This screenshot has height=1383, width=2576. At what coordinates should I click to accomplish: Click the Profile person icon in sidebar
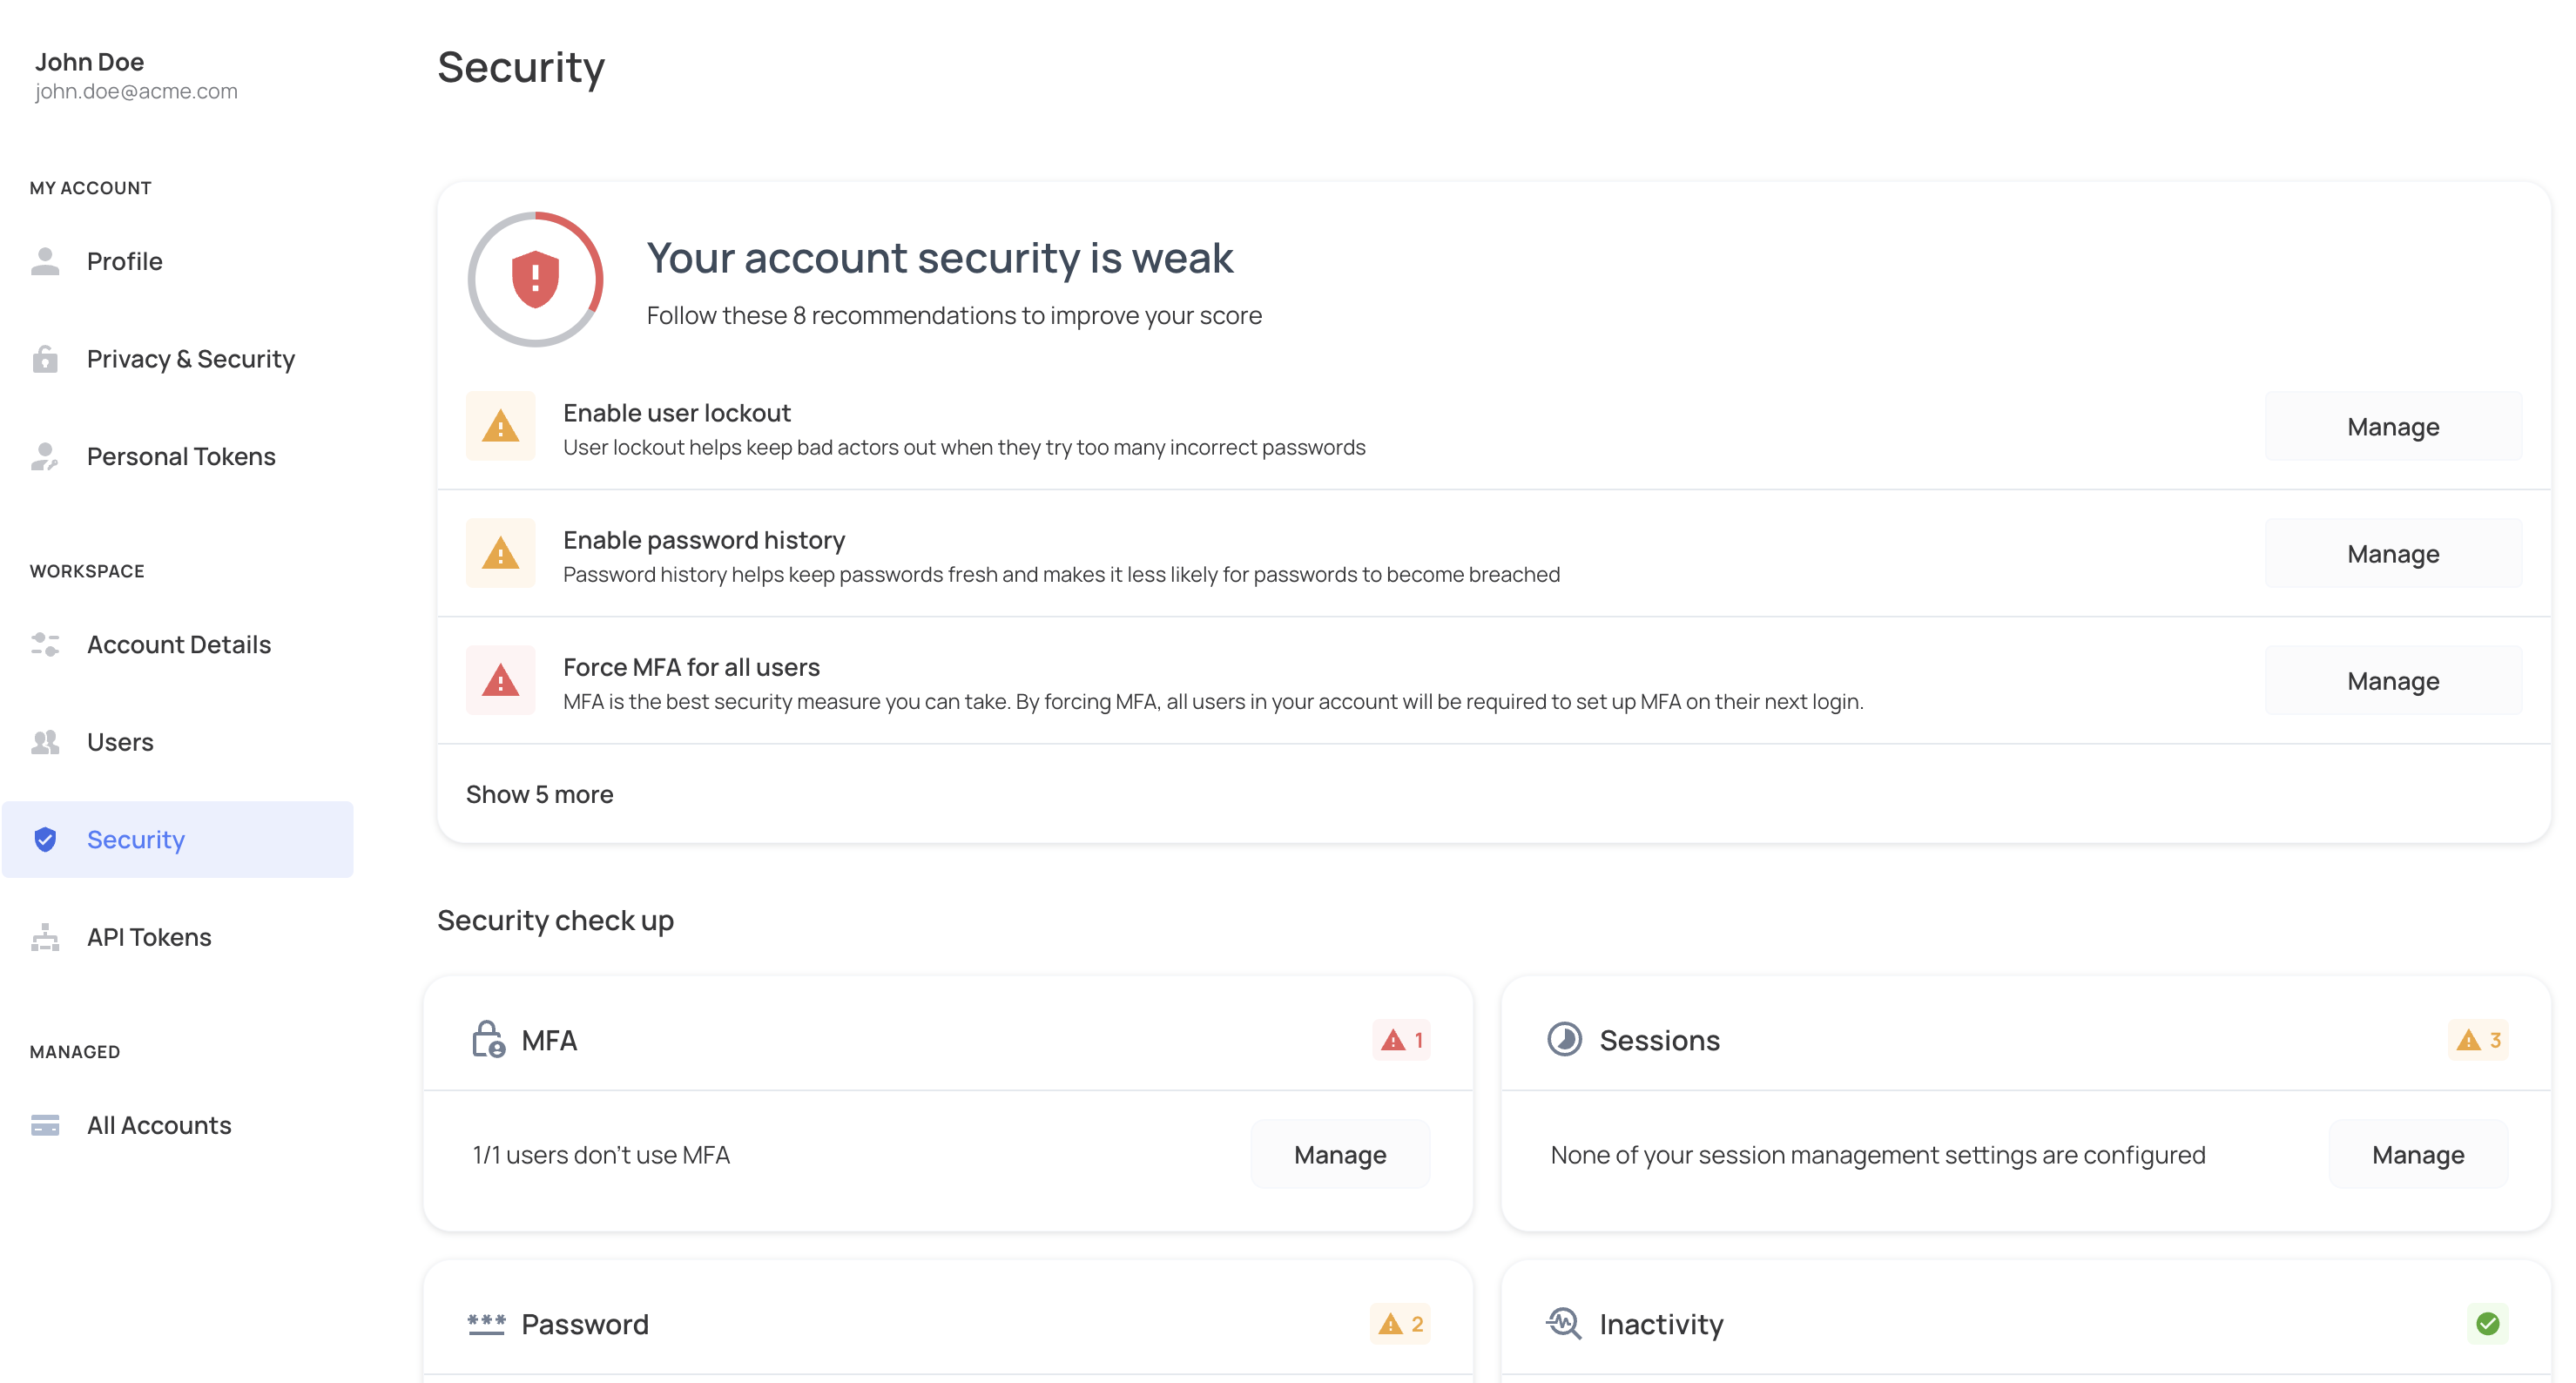[x=45, y=261]
